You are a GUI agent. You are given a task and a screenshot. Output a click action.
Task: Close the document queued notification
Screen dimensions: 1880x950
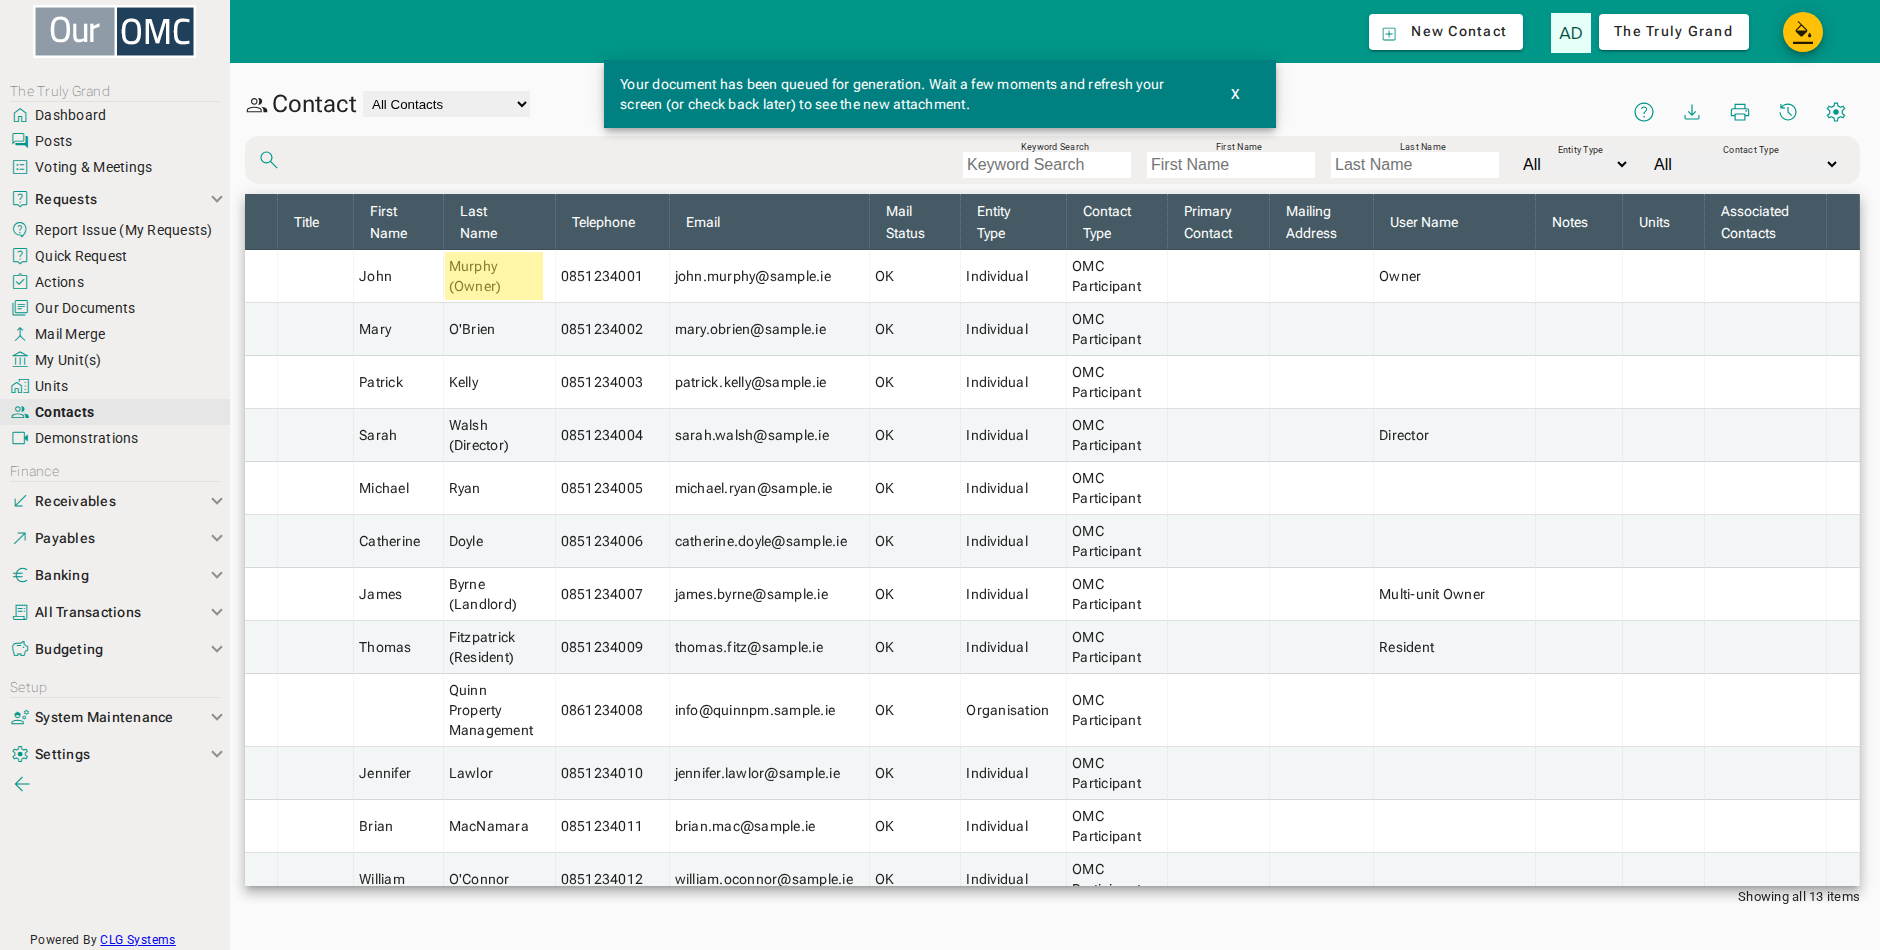pyautogui.click(x=1235, y=94)
